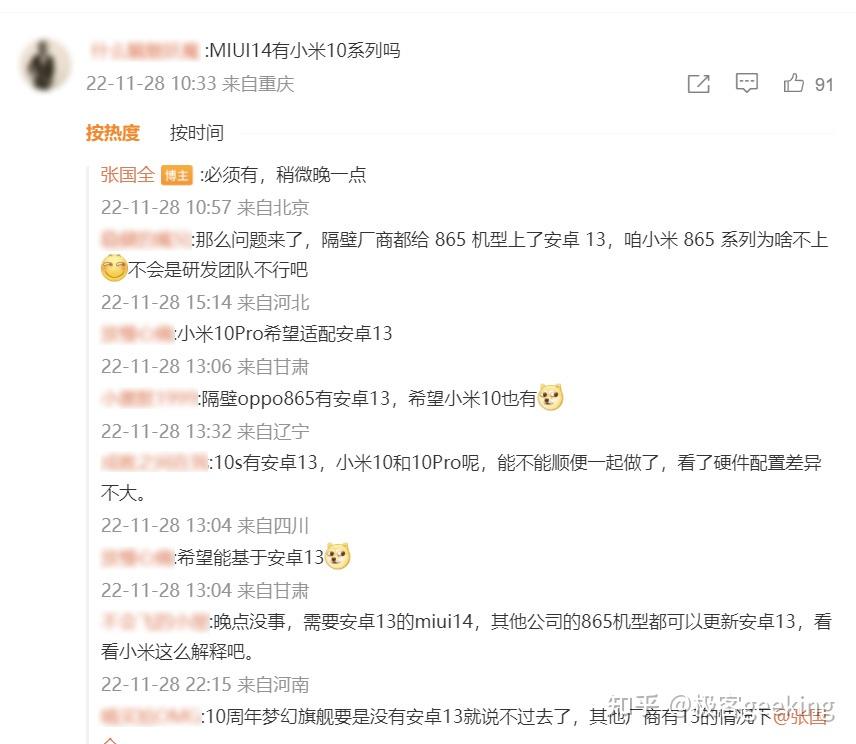
Task: Click the smiling emoji before 不会是研发团队不行吧
Action: pos(114,269)
